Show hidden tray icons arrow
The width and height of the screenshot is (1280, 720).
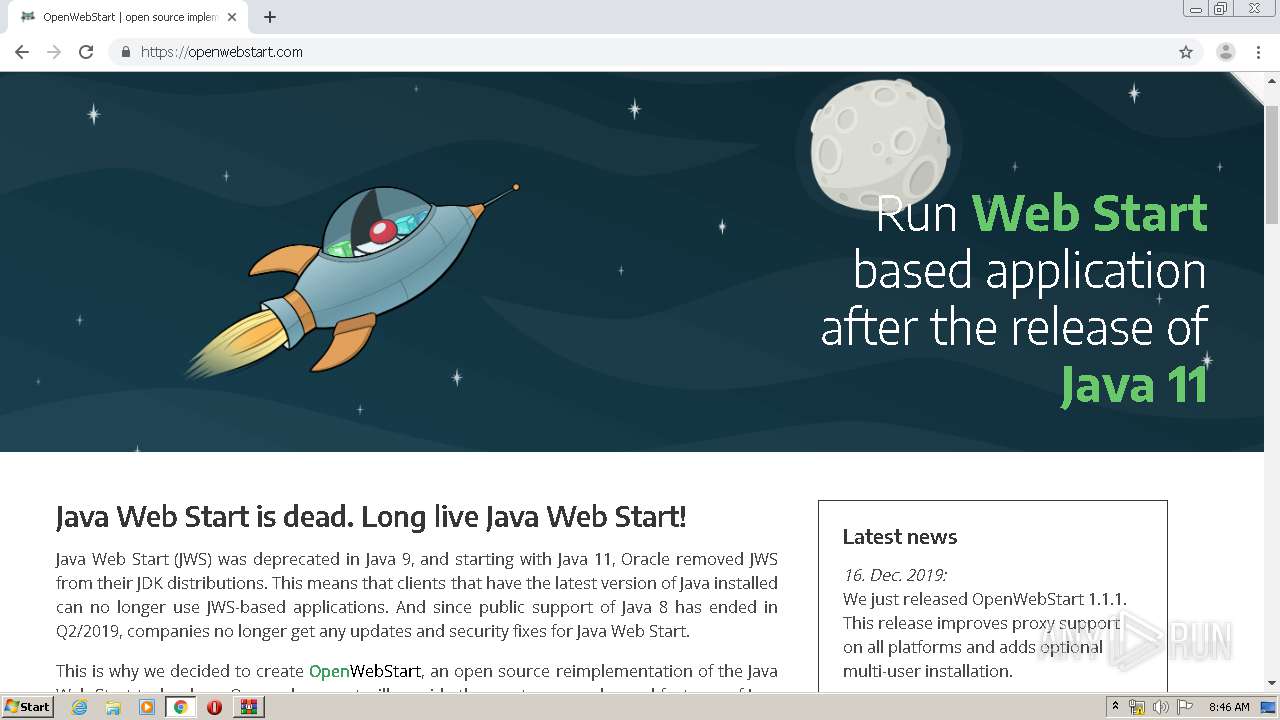click(1115, 707)
